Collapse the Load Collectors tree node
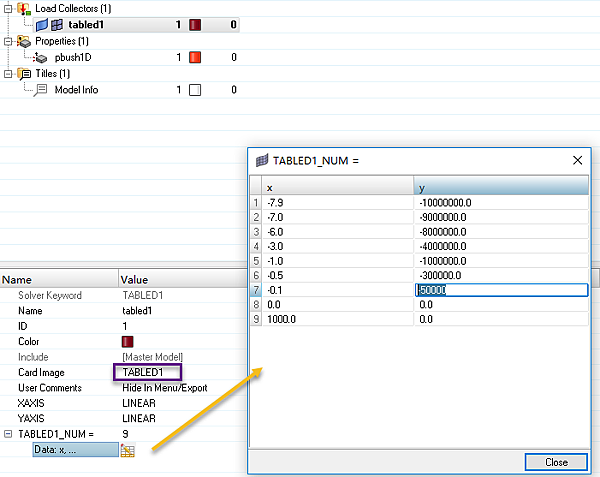600x477 pixels. [8, 8]
